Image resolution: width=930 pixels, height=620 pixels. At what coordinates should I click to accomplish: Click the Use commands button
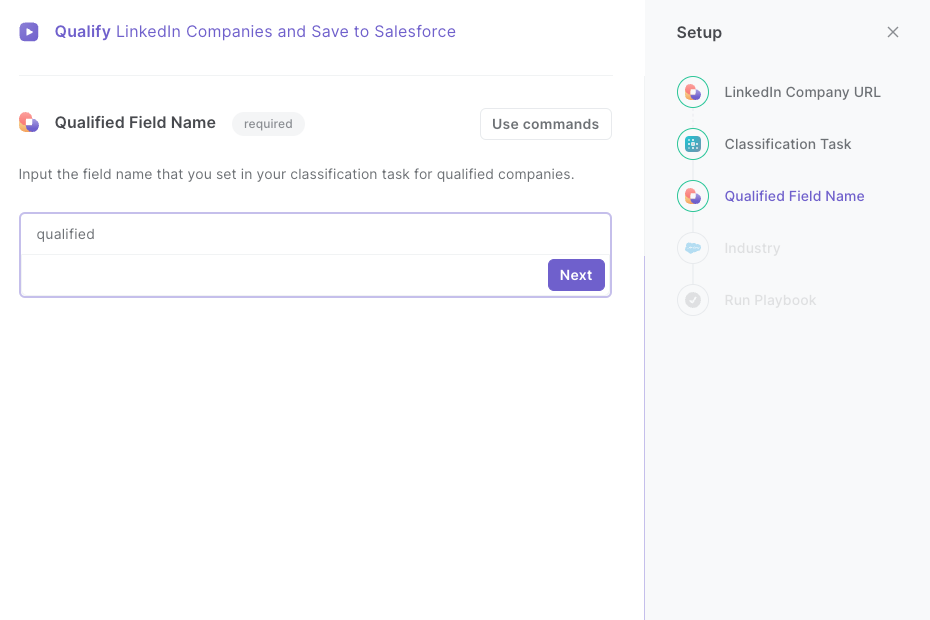(545, 124)
